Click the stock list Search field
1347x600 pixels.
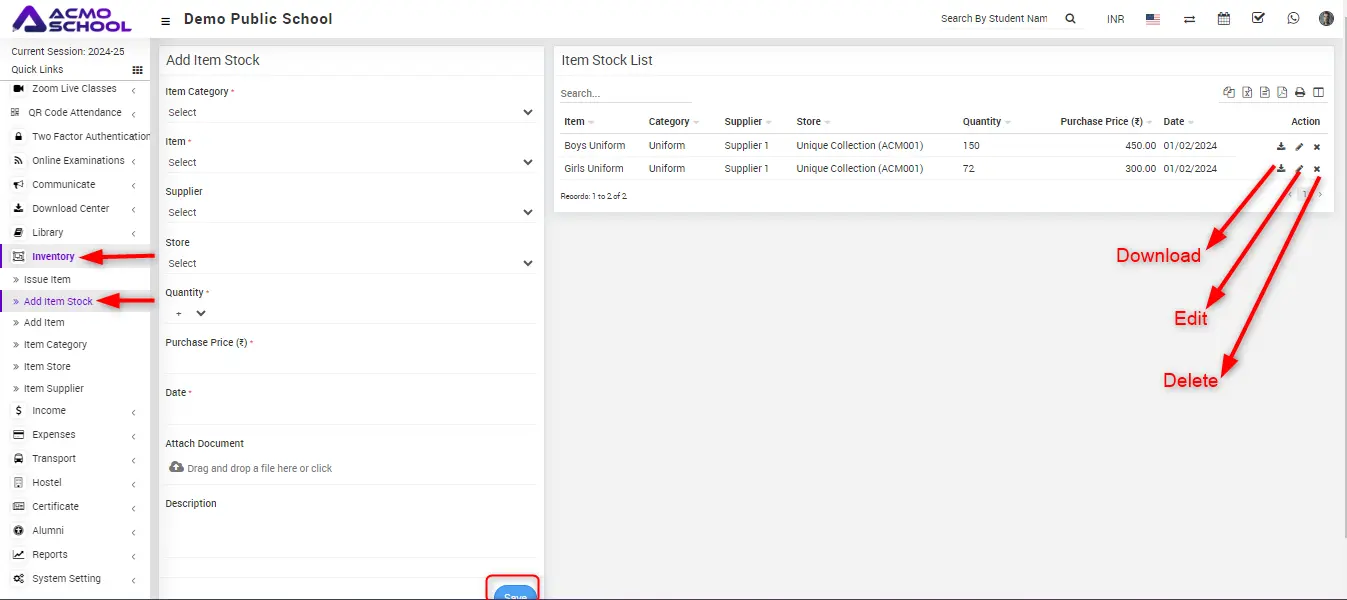624,93
